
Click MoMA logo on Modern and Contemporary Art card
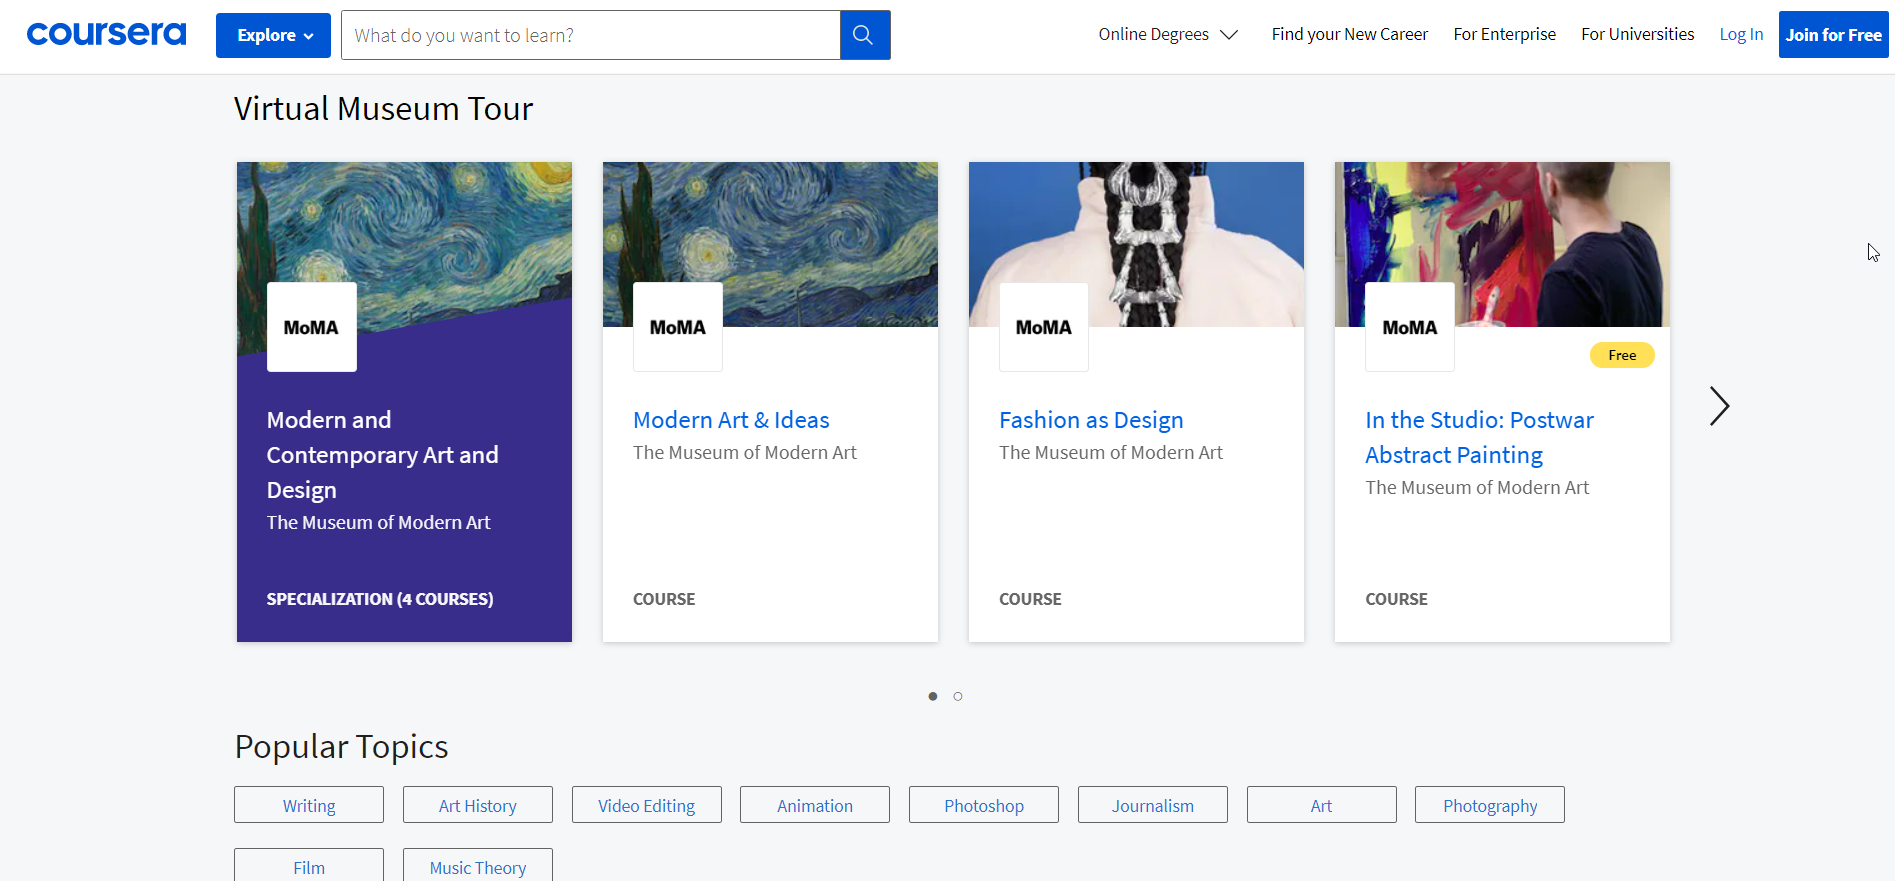[x=312, y=327]
